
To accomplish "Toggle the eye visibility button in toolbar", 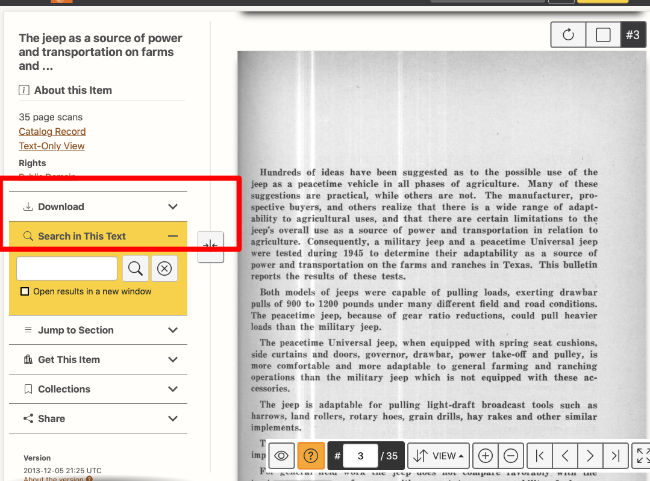I will point(282,455).
